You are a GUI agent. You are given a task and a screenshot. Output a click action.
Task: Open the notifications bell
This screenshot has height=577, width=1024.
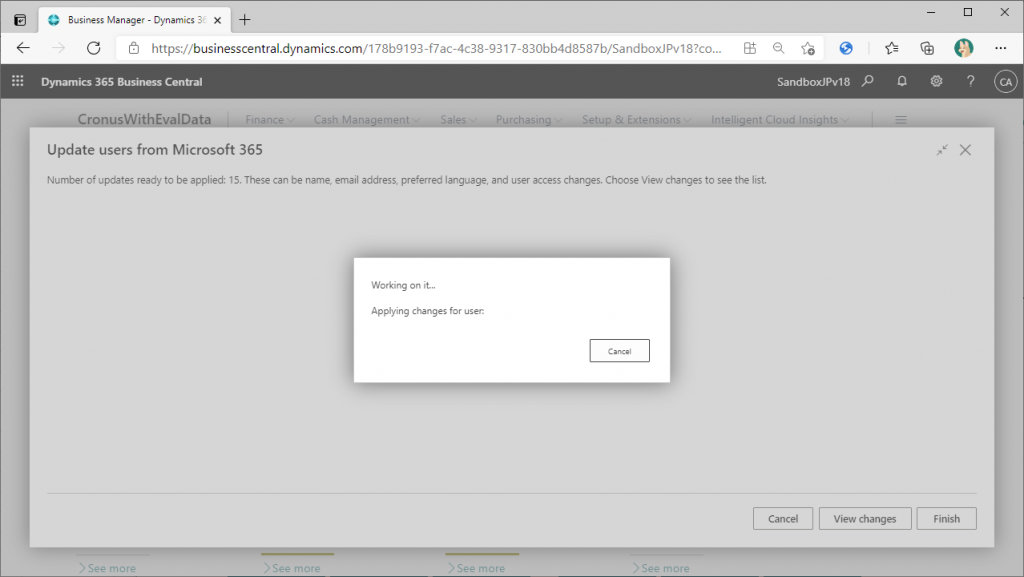902,81
